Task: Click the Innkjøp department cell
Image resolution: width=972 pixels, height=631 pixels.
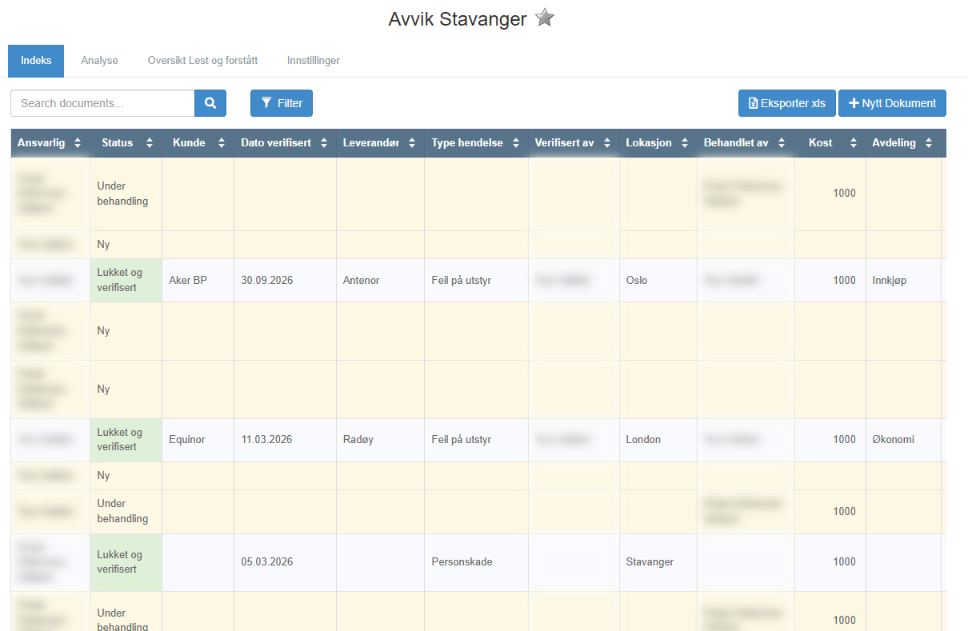Action: [x=903, y=280]
